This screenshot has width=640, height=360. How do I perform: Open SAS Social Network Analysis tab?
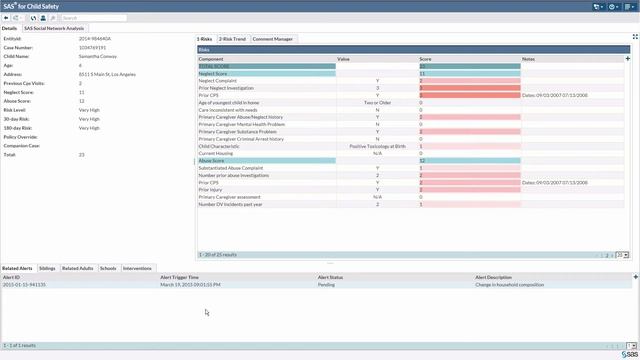[x=54, y=28]
